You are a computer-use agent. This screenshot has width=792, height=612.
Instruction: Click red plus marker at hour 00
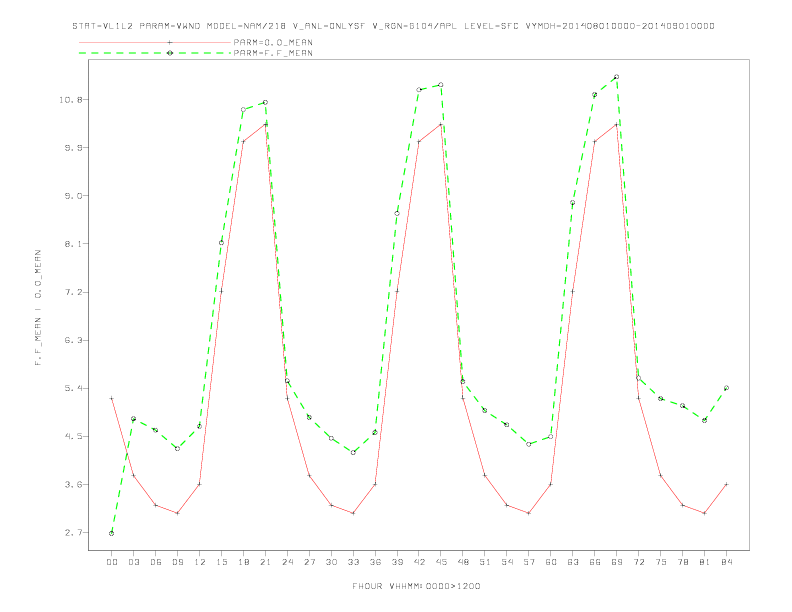[112, 398]
